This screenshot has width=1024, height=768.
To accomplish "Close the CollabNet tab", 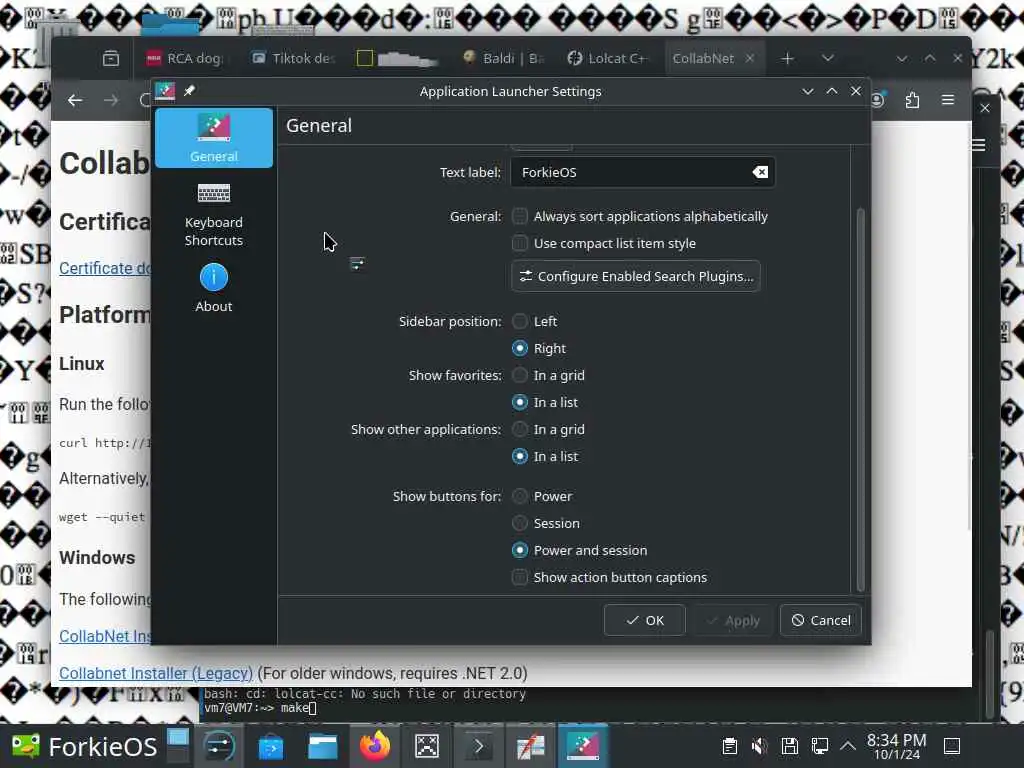I will click(750, 59).
